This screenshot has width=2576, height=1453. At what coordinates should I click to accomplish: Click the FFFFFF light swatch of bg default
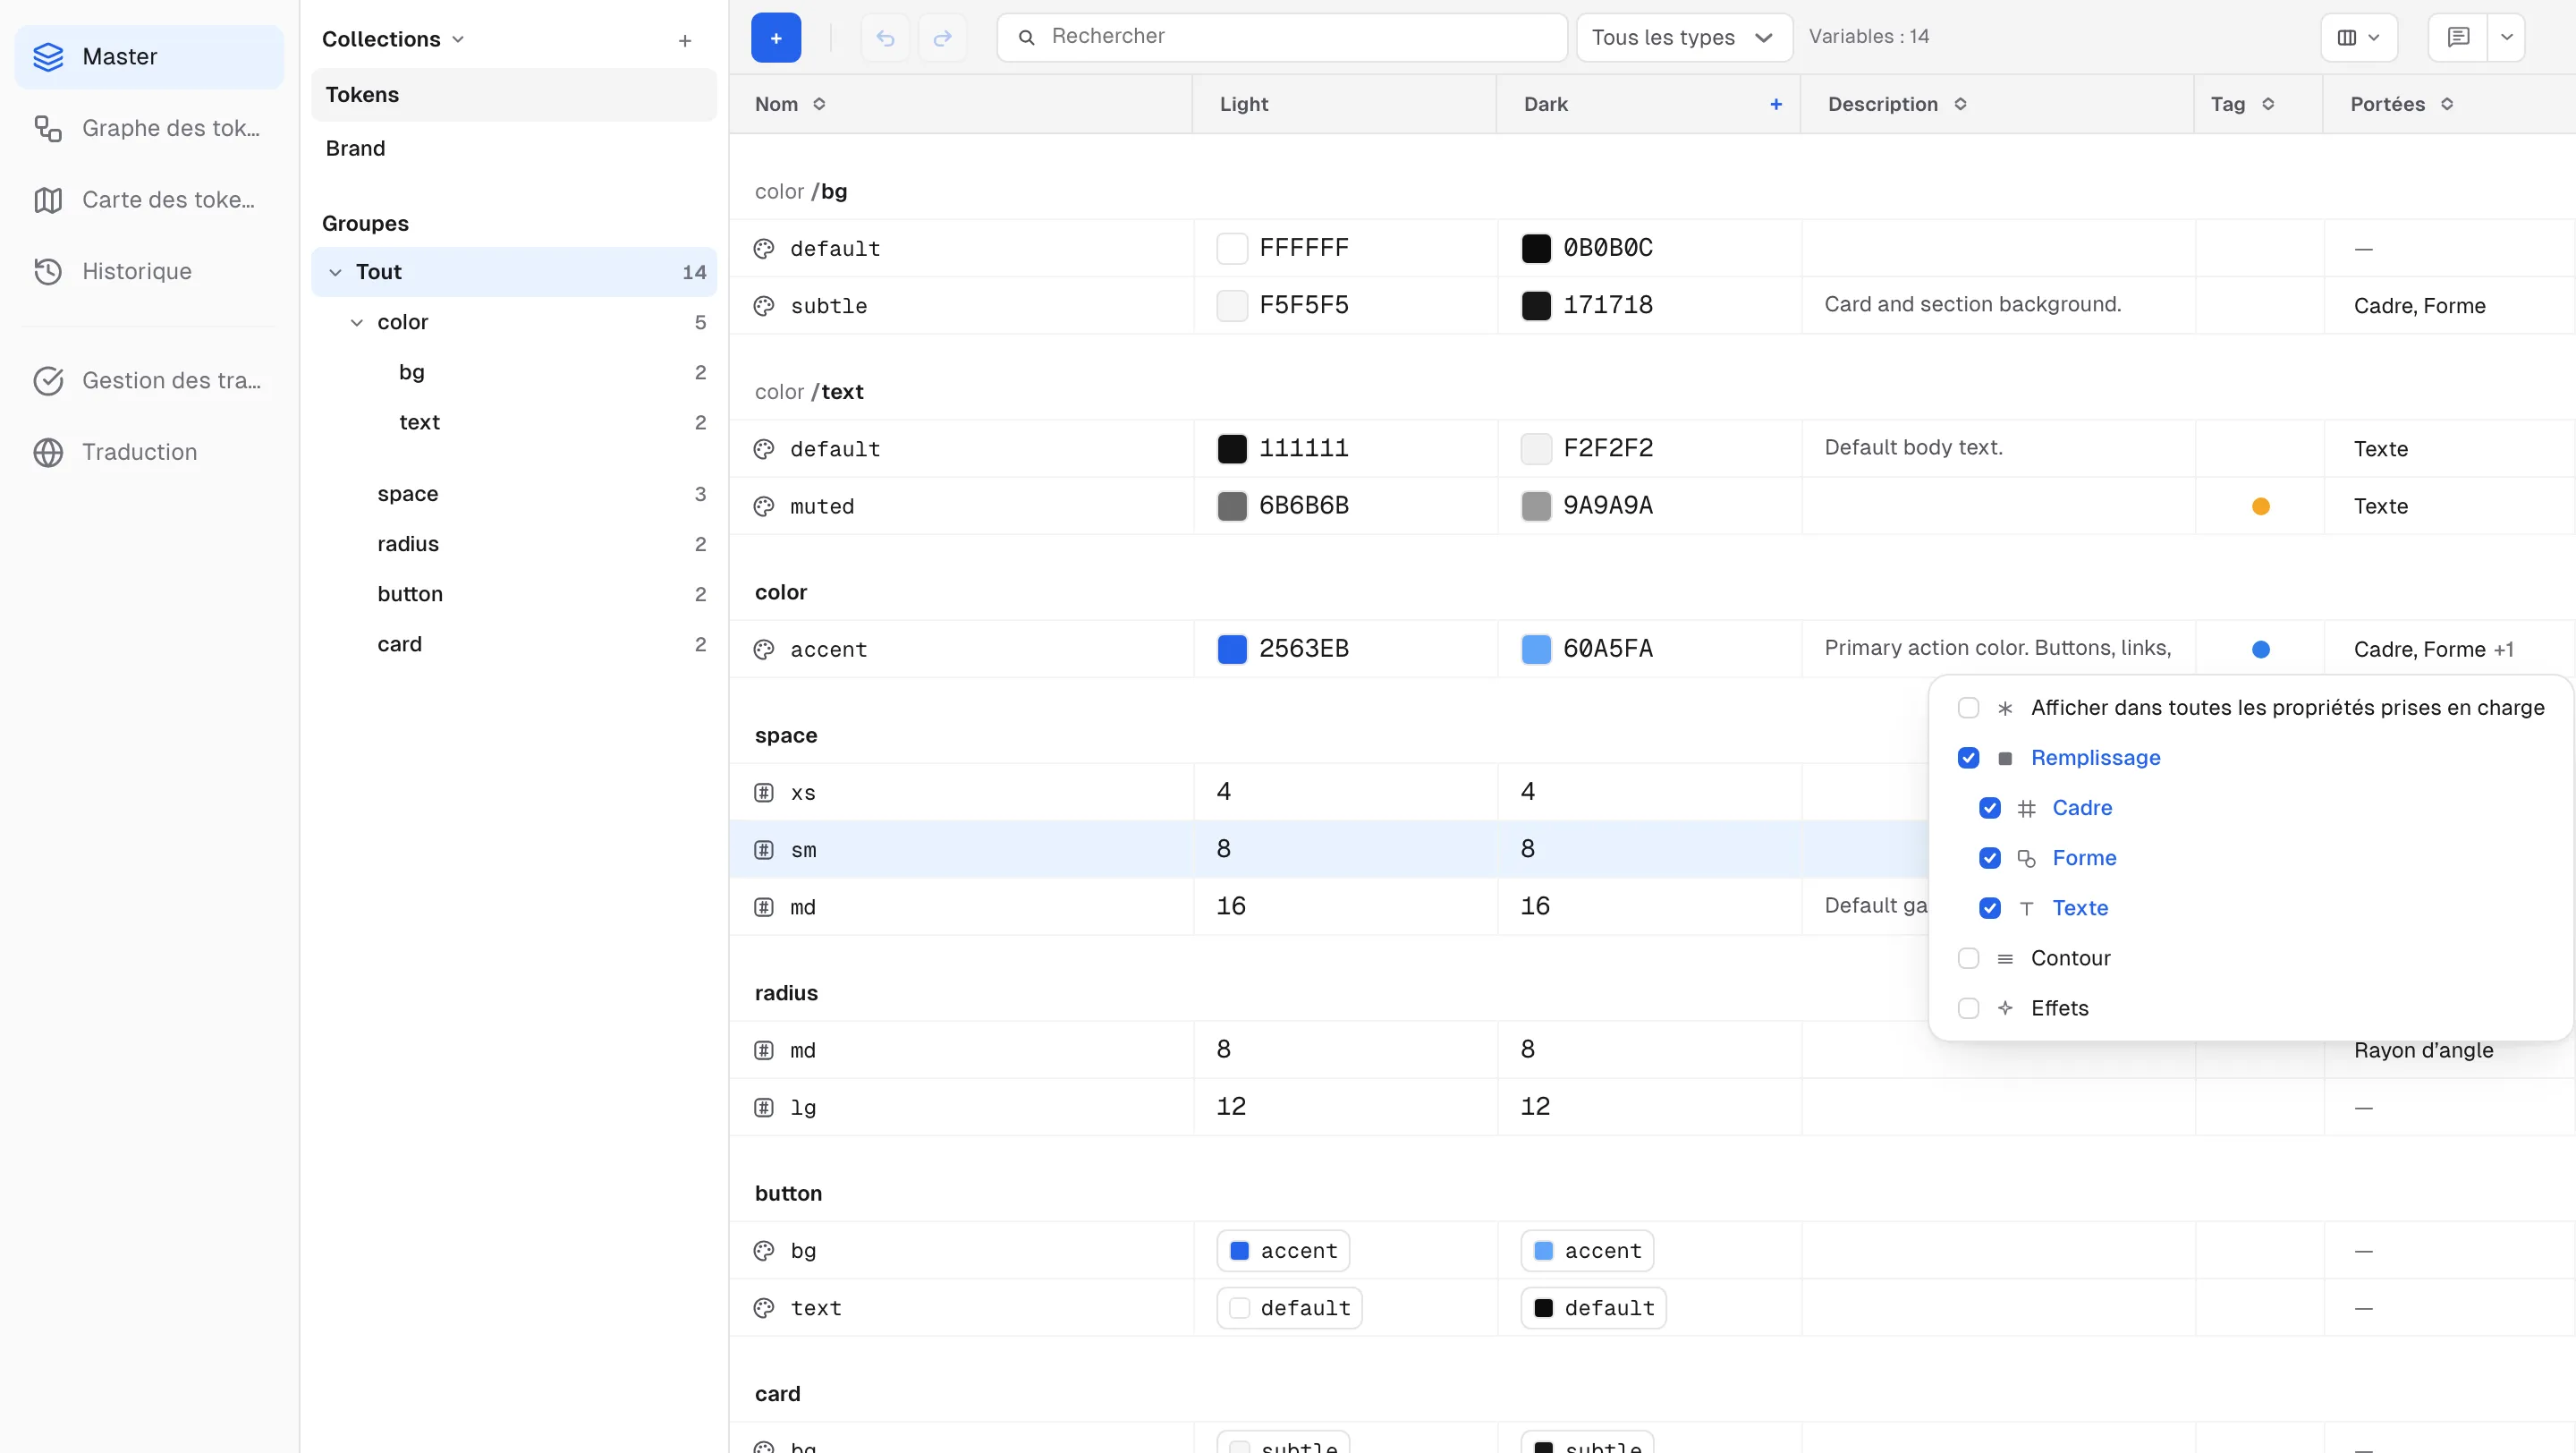[x=1232, y=248]
